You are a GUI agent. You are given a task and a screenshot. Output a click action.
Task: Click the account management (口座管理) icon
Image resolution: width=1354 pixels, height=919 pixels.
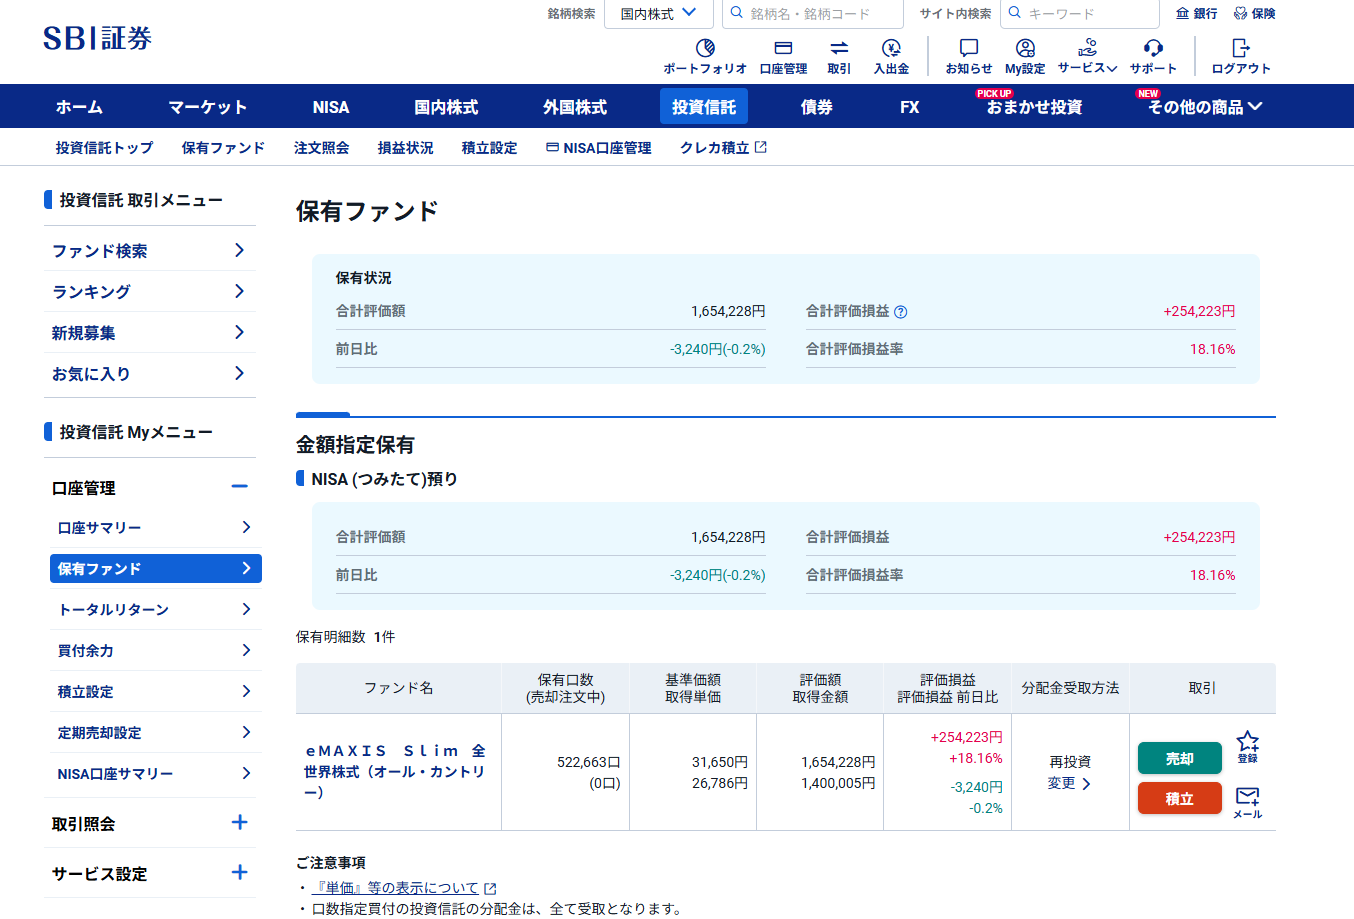[783, 48]
